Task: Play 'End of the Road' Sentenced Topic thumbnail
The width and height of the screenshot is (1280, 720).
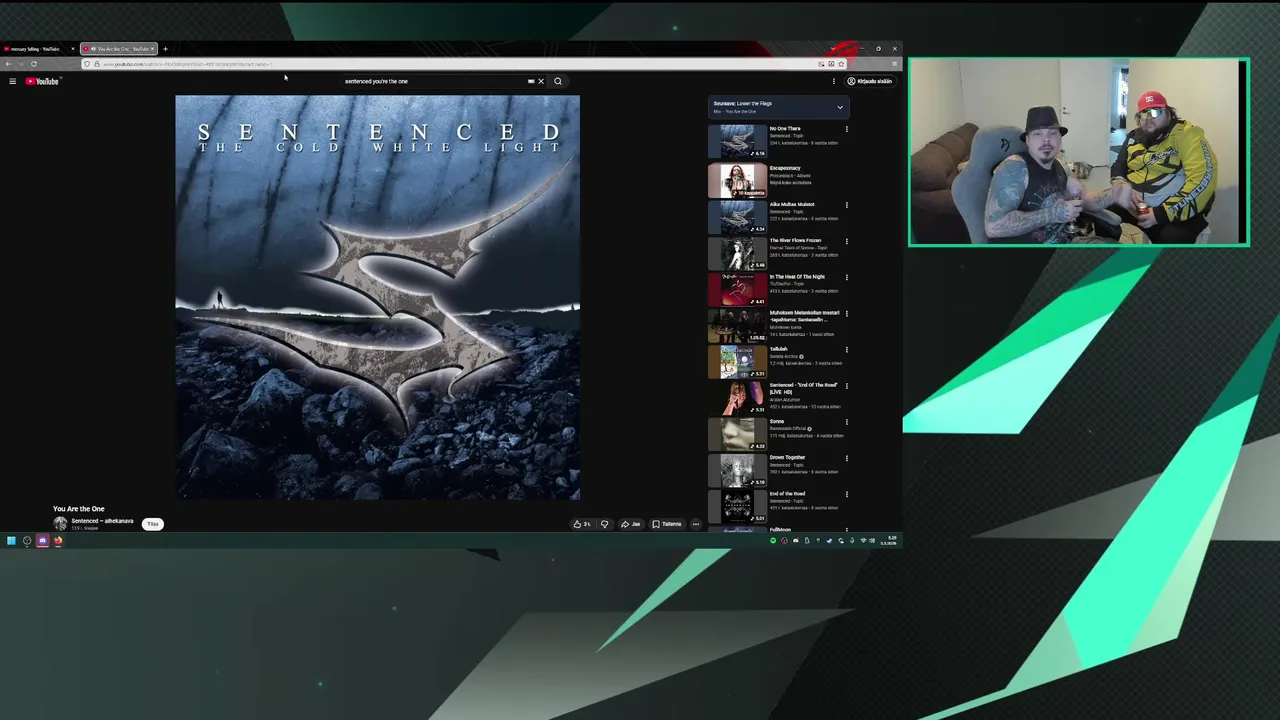Action: click(737, 506)
